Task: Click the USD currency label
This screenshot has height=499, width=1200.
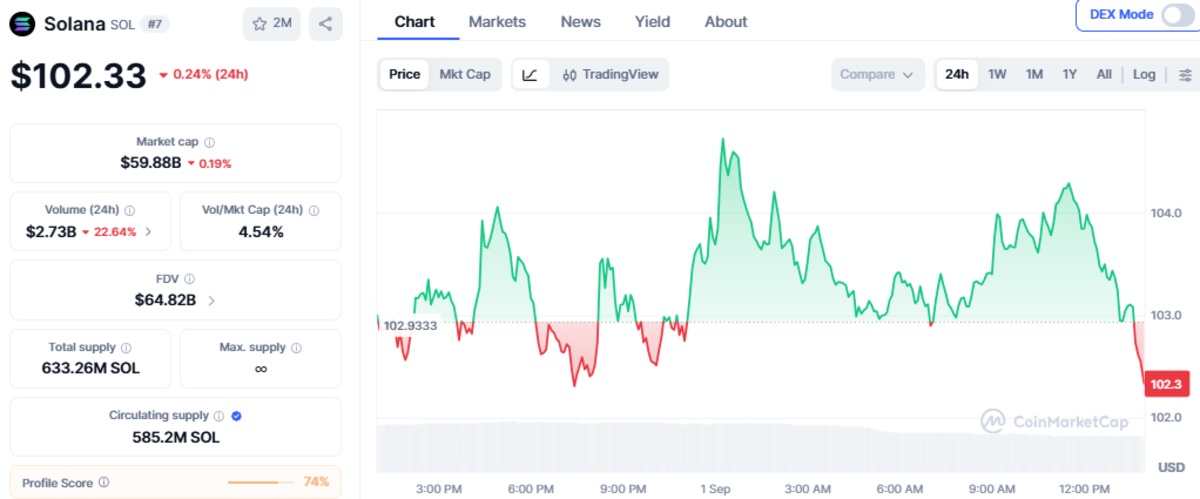Action: point(1171,467)
